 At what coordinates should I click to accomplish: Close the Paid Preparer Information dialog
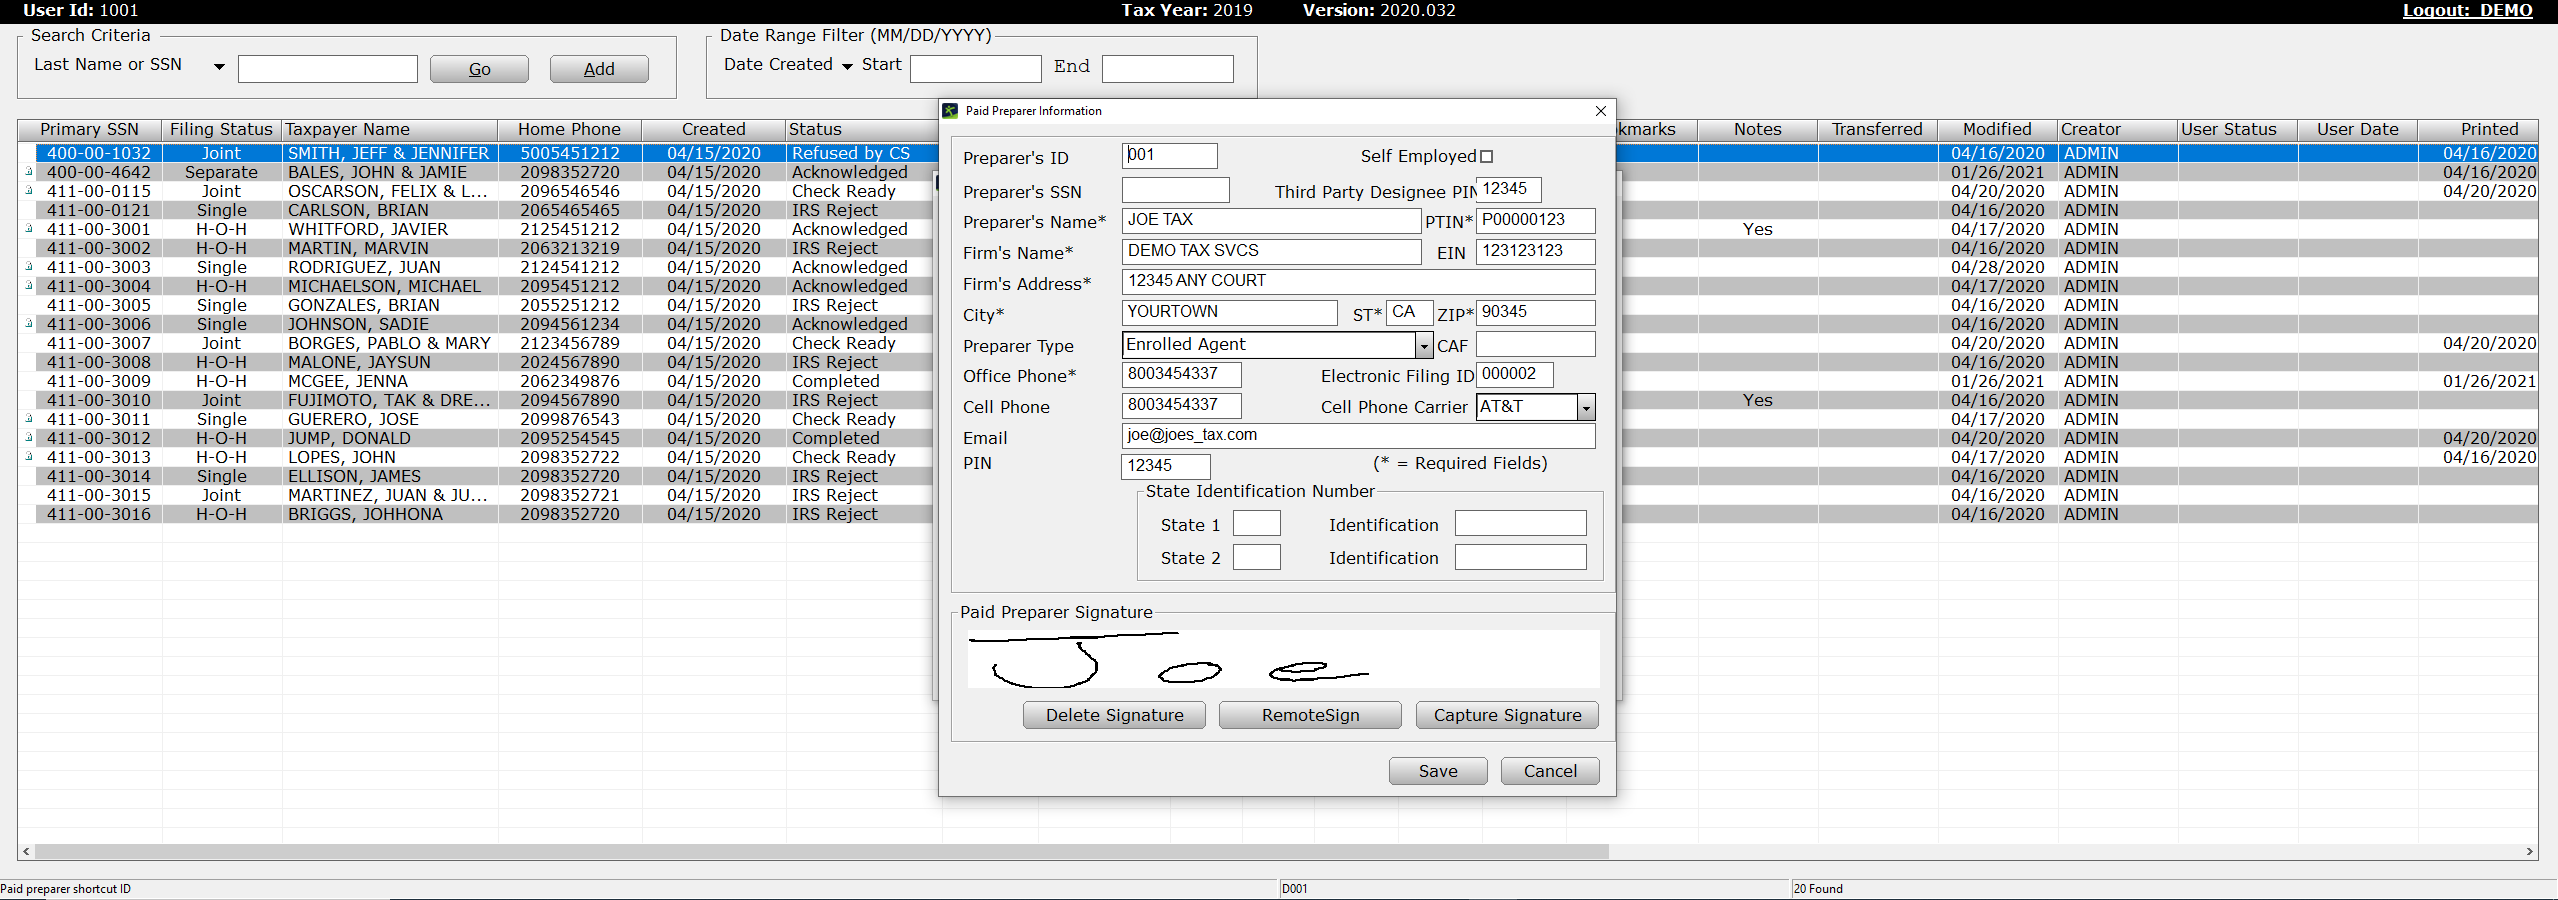click(1600, 111)
